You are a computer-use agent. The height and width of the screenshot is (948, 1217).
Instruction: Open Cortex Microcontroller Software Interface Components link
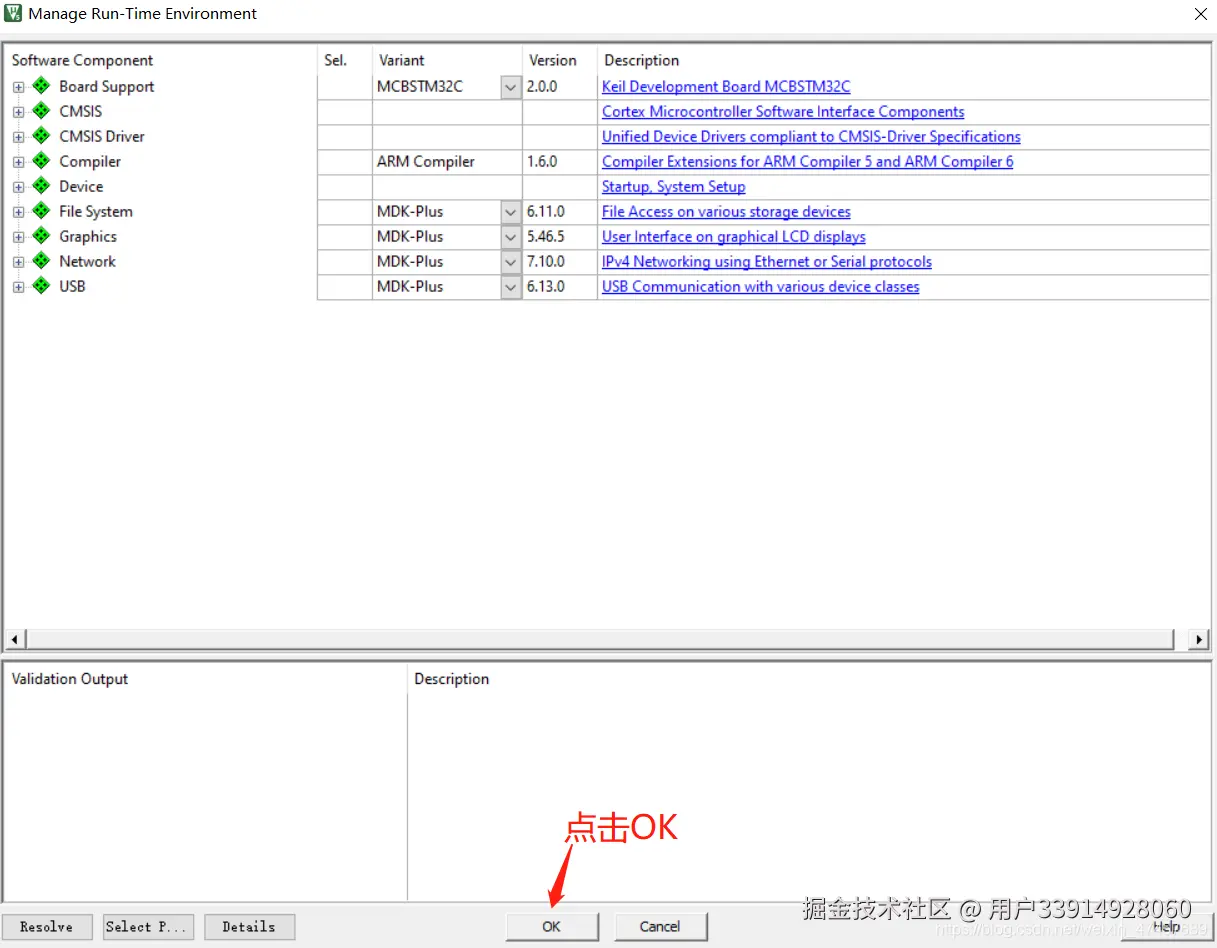(783, 112)
